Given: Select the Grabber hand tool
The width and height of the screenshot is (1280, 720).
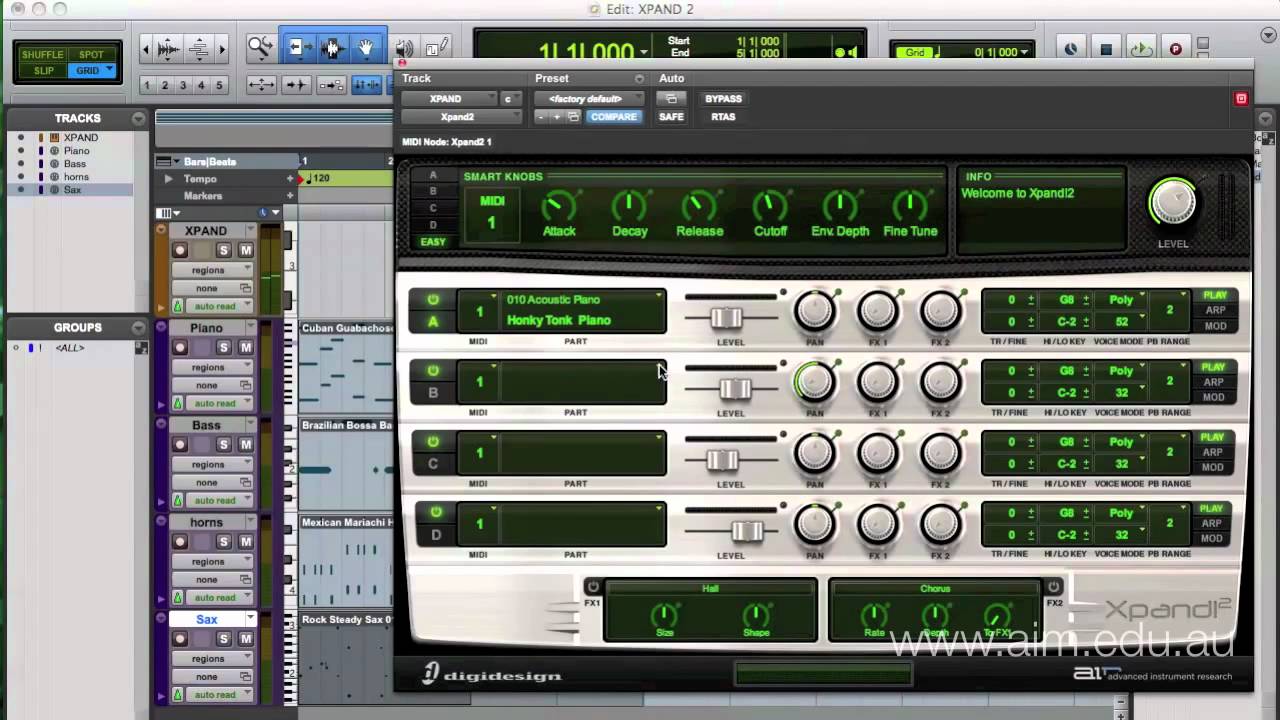Looking at the screenshot, I should pyautogui.click(x=367, y=47).
